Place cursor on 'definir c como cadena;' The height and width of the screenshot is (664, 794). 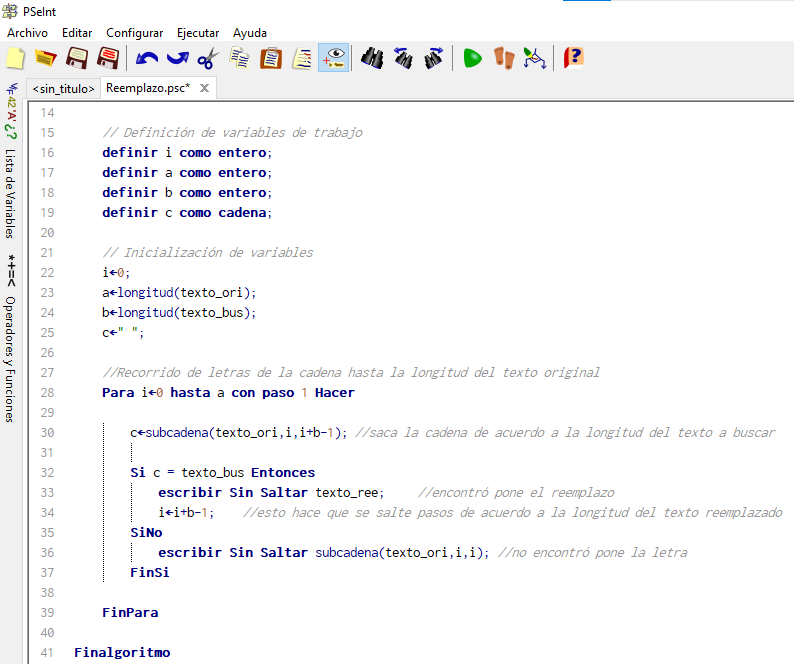click(187, 213)
